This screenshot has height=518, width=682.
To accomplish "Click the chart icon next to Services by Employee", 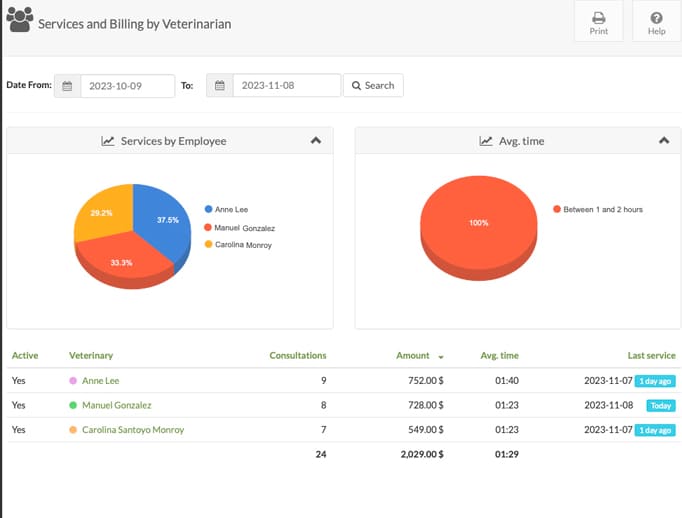I will point(107,141).
